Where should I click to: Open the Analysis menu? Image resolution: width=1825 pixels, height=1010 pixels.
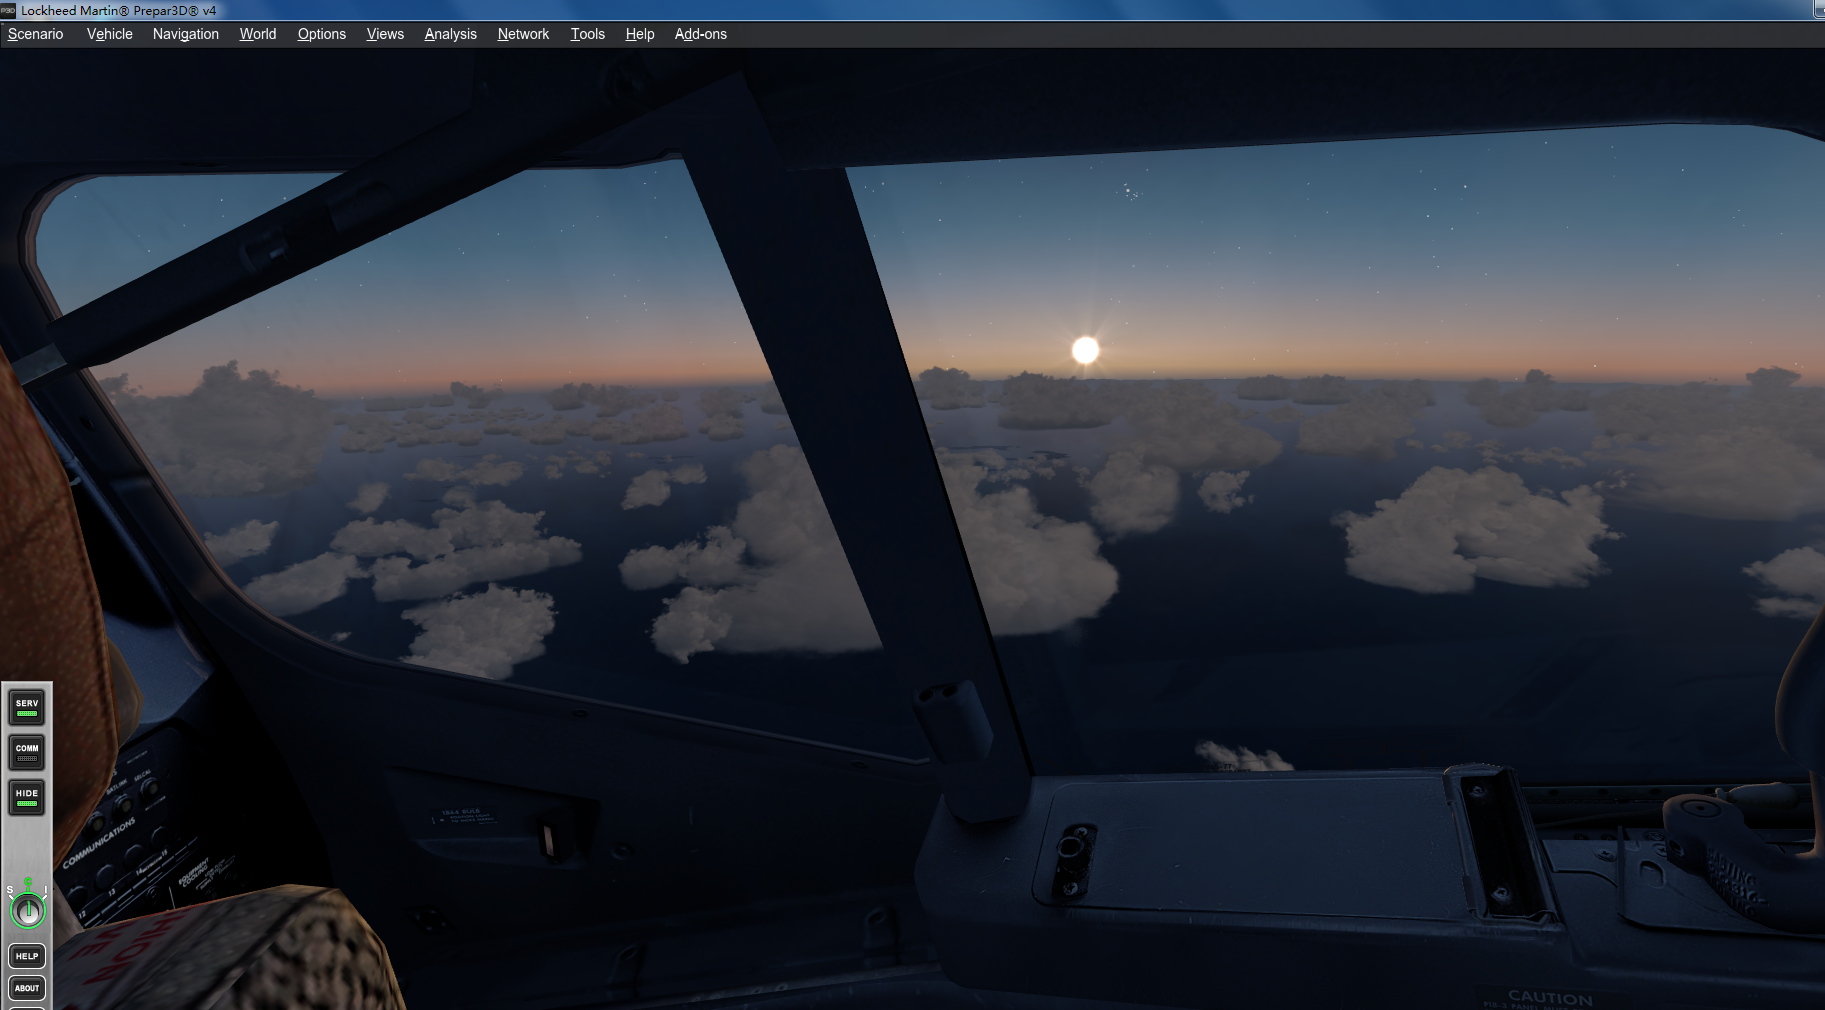(x=450, y=33)
